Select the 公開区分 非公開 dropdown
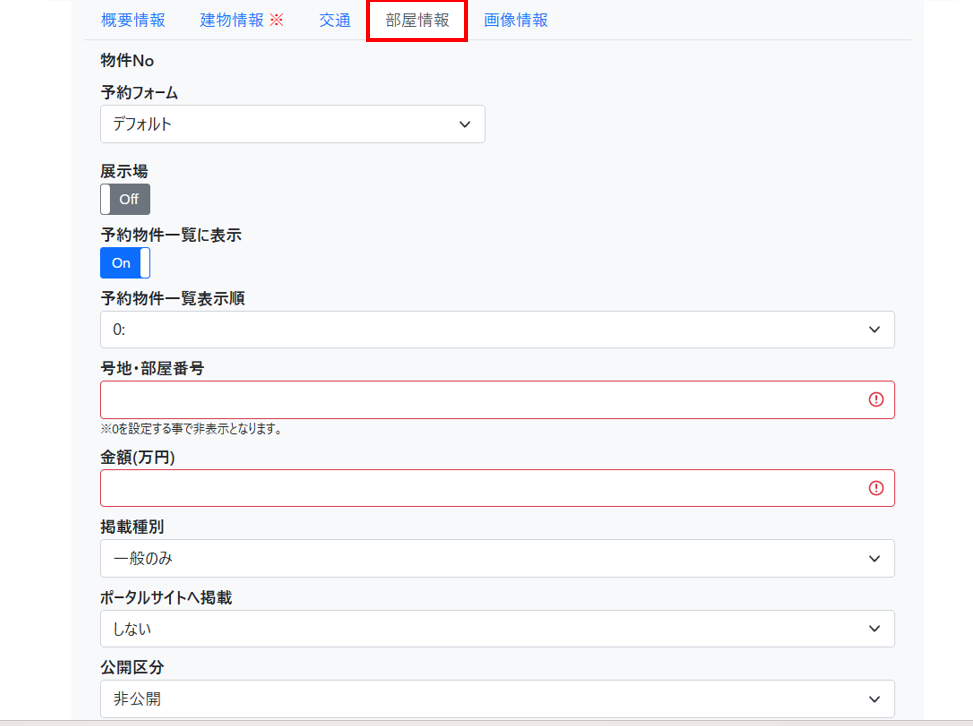 click(x=497, y=699)
